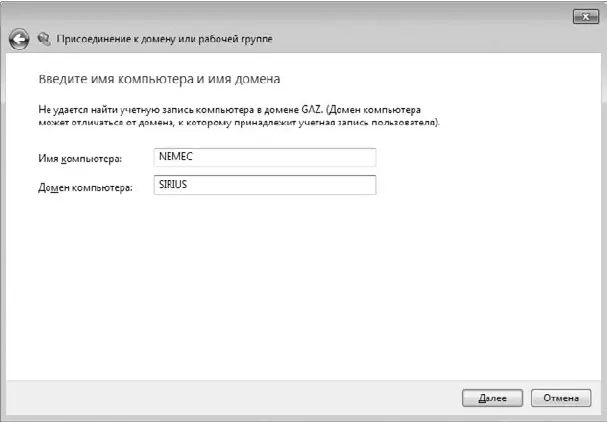Click the heading "Введите имя компьютера и имя домена"
Screen dimensions: 607x423
(x=158, y=77)
